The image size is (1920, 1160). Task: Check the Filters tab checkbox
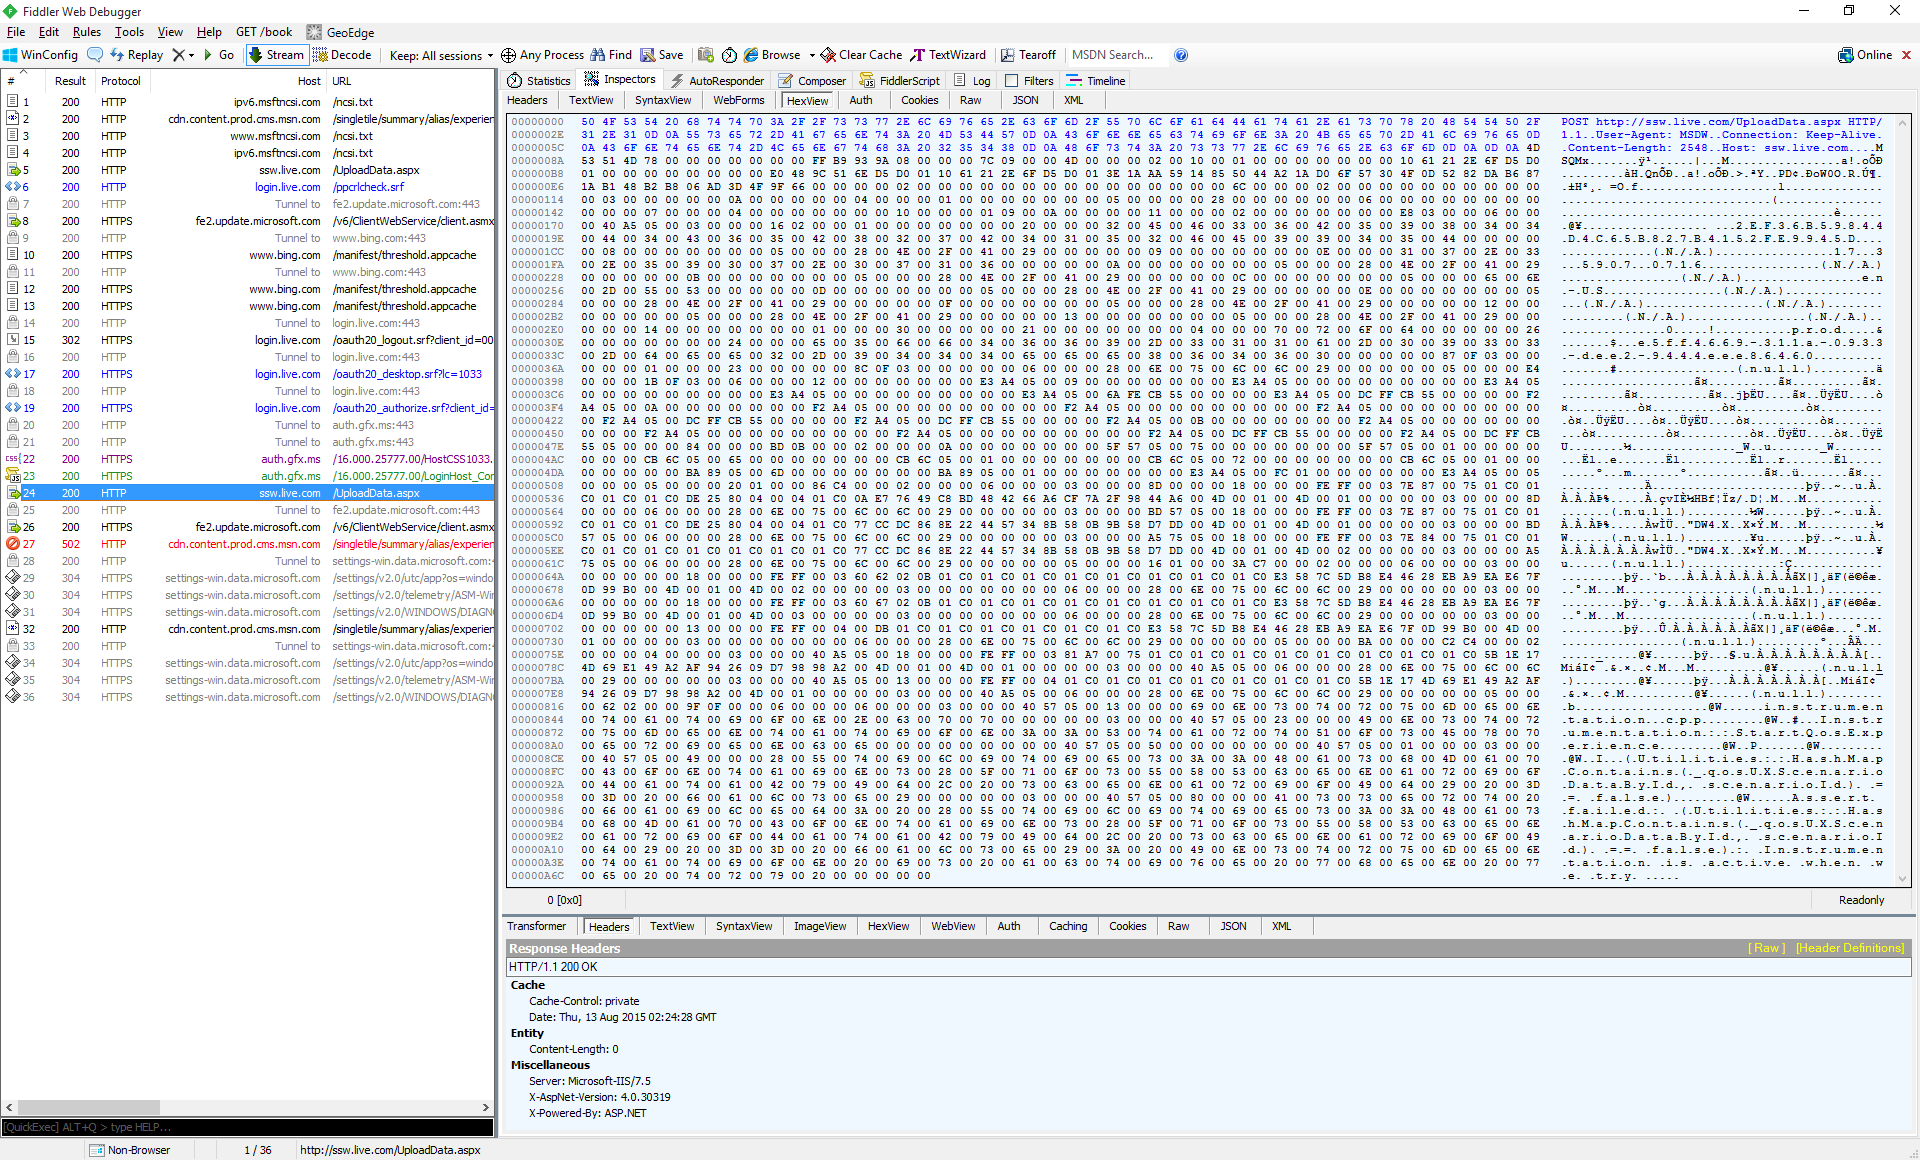click(x=1011, y=81)
